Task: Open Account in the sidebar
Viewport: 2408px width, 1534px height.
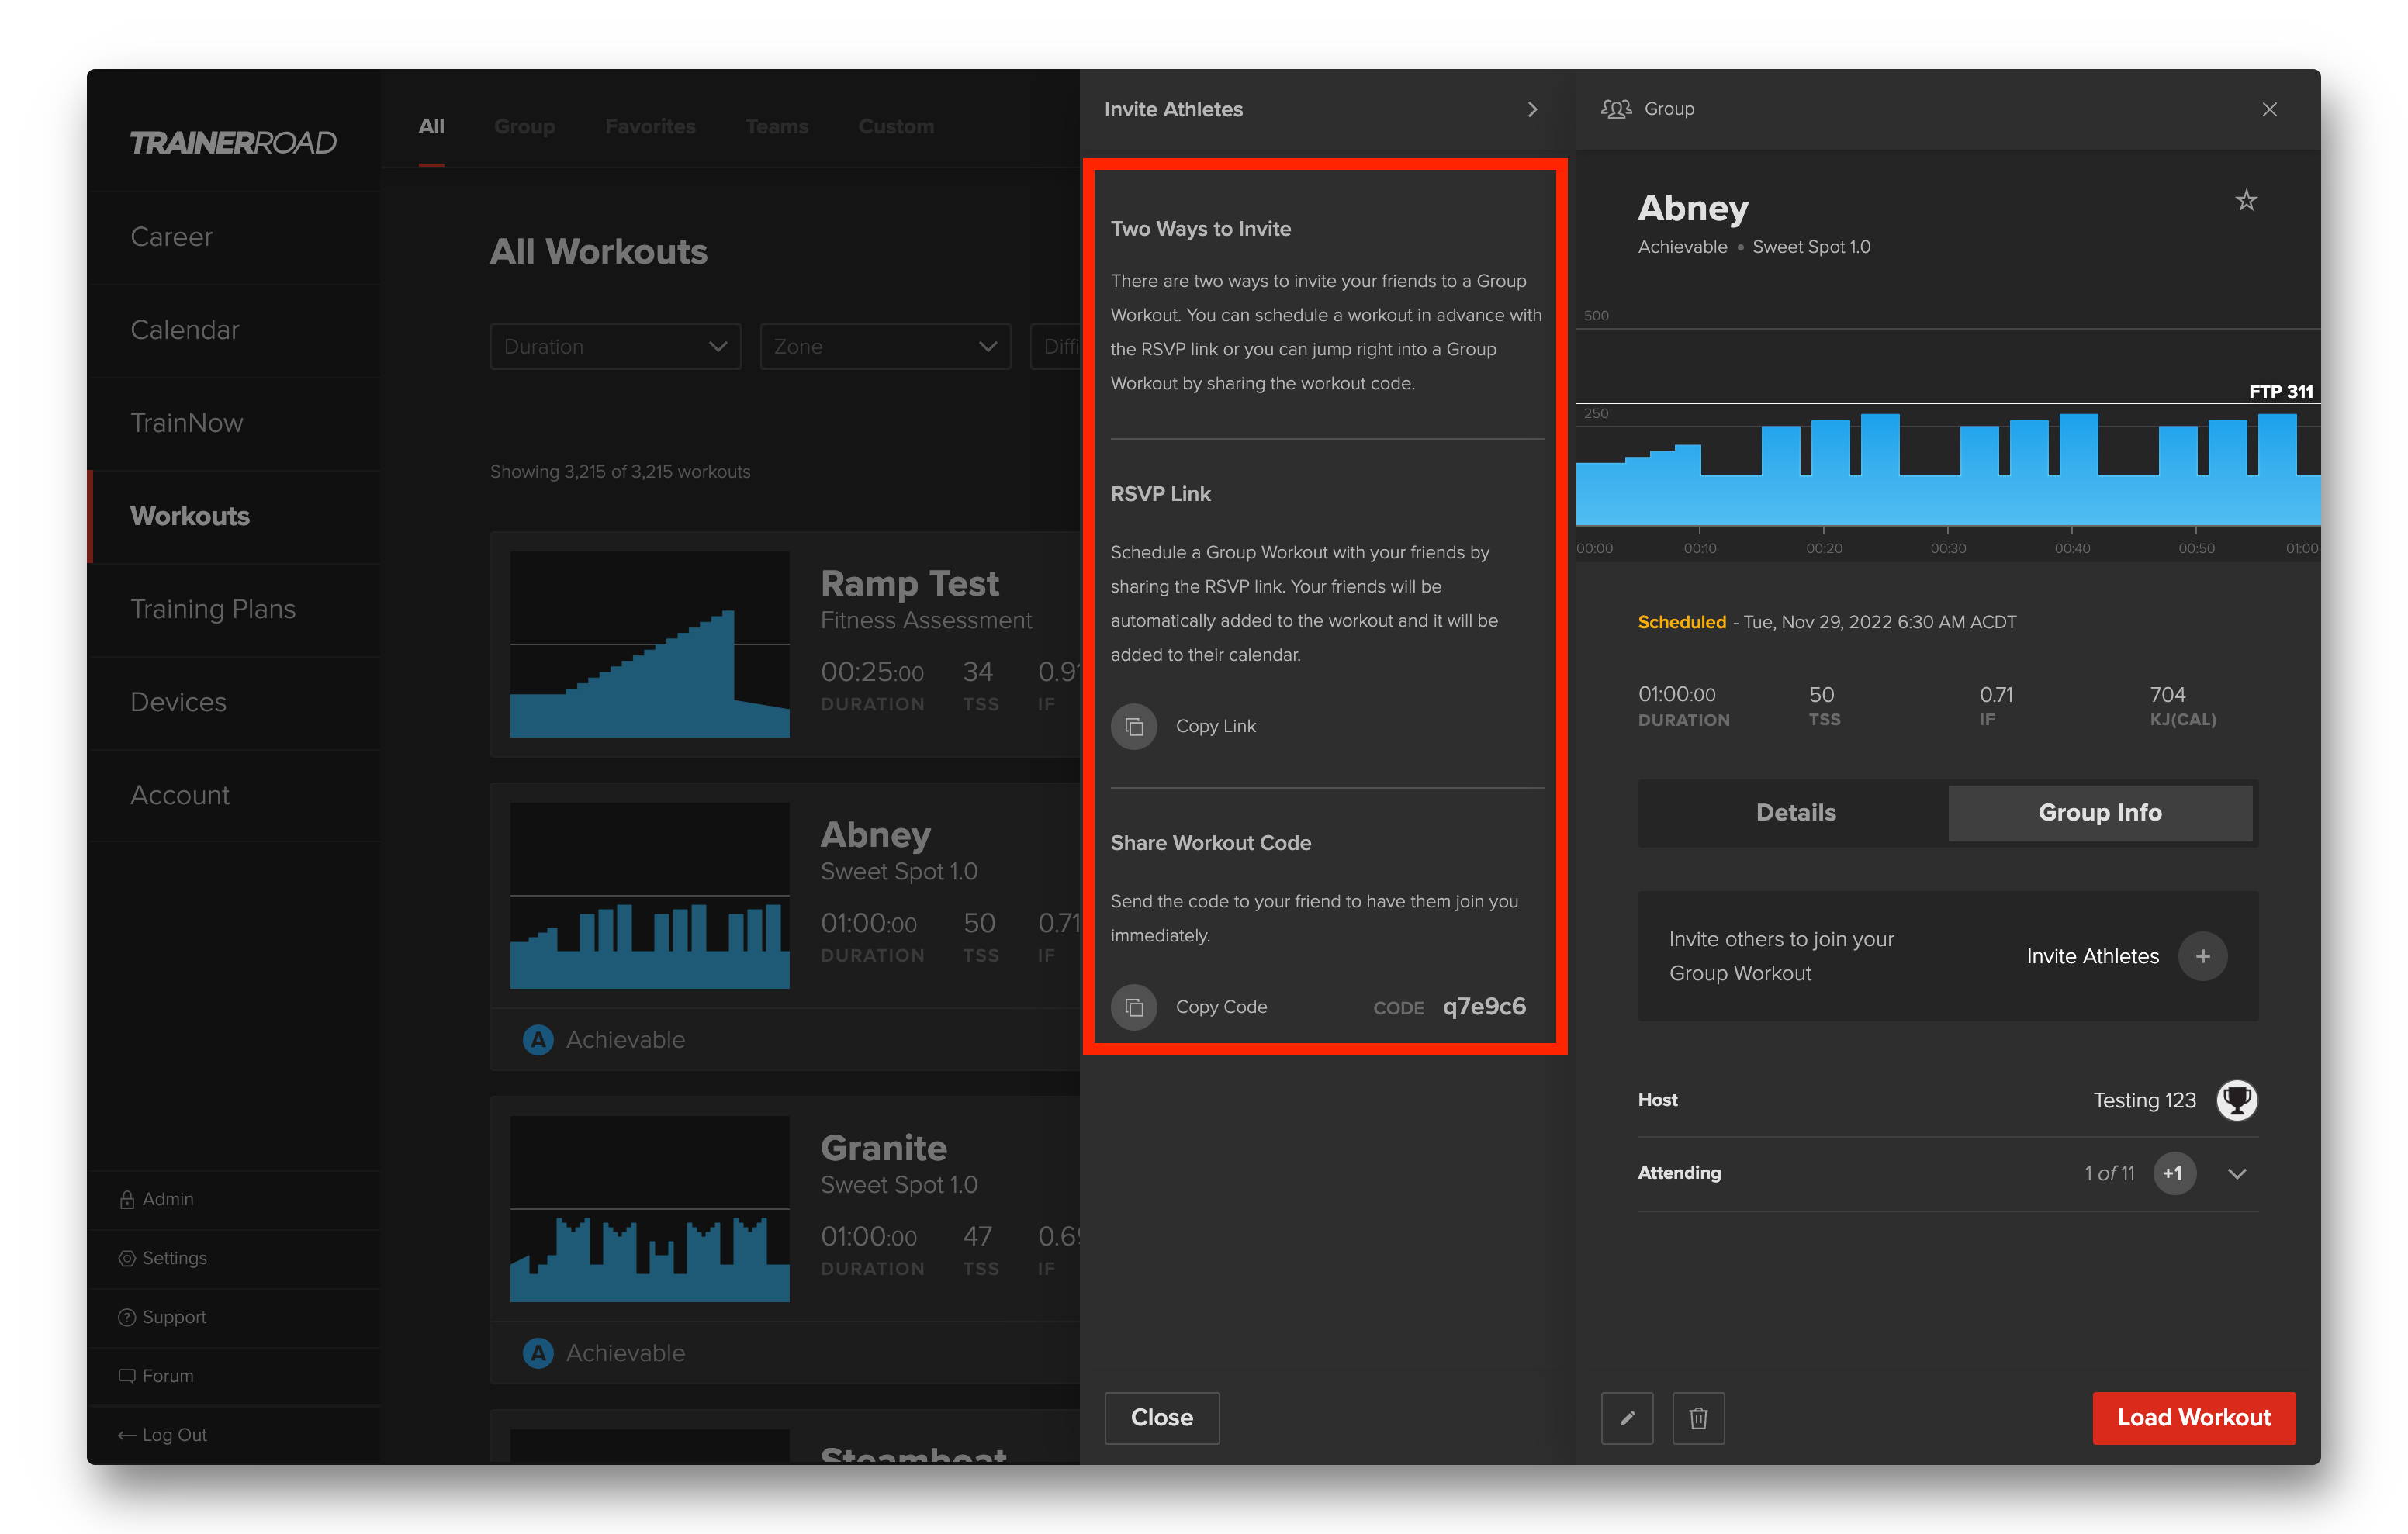Action: pyautogui.click(x=234, y=795)
